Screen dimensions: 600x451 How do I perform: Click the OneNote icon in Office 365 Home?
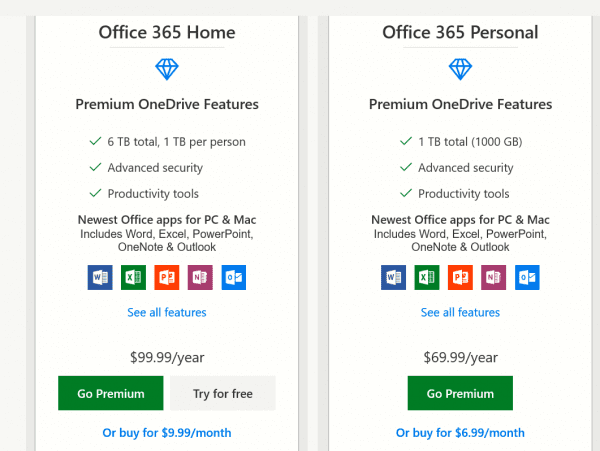coord(200,277)
